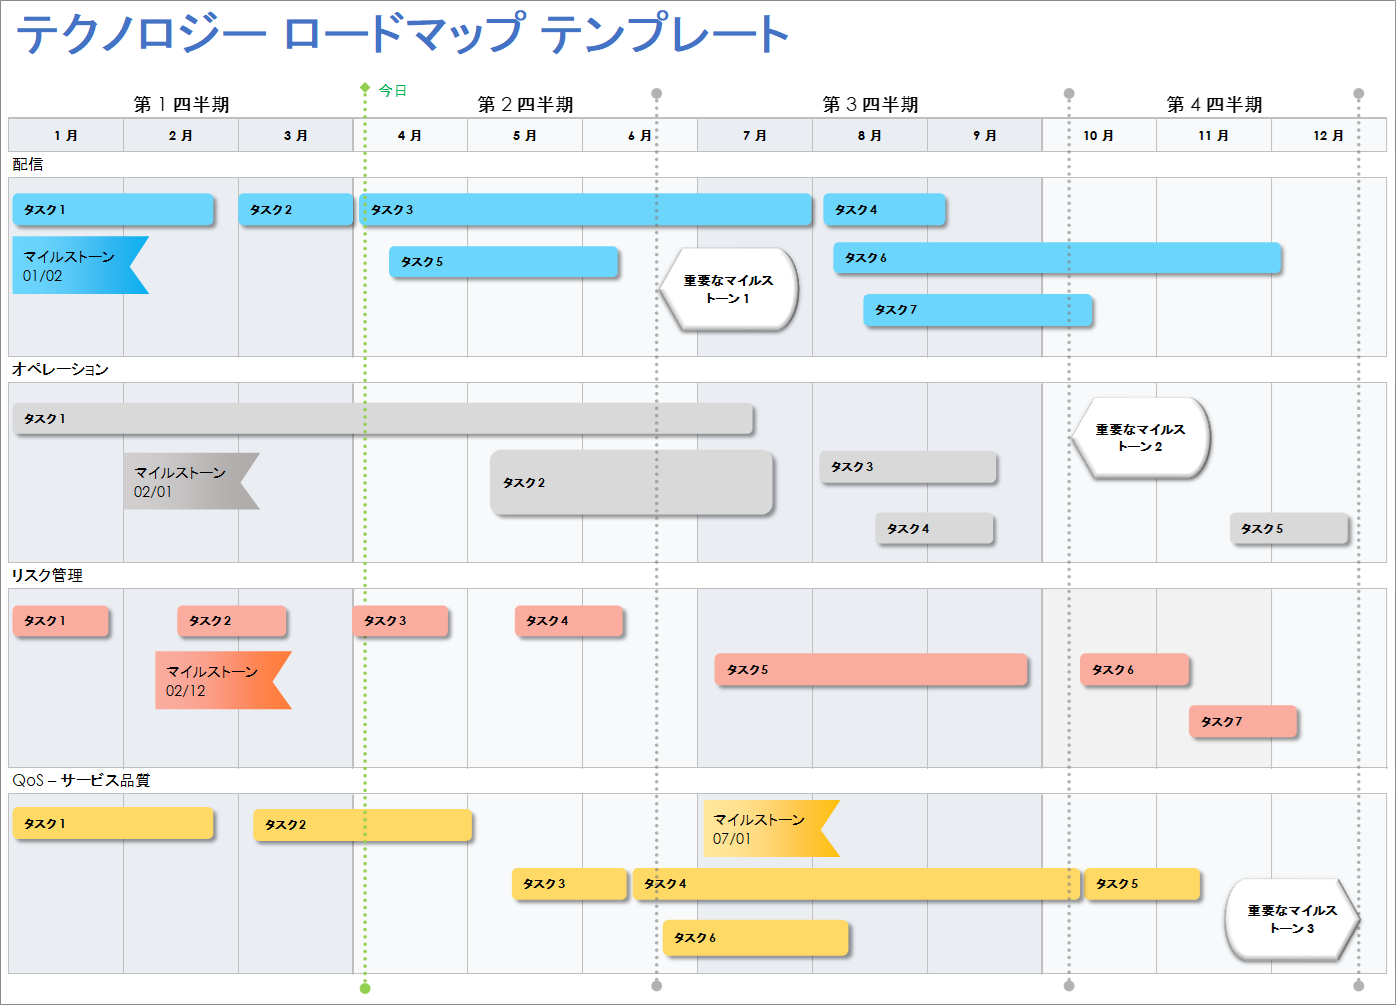Select large gray タスク 2 block

tap(632, 482)
